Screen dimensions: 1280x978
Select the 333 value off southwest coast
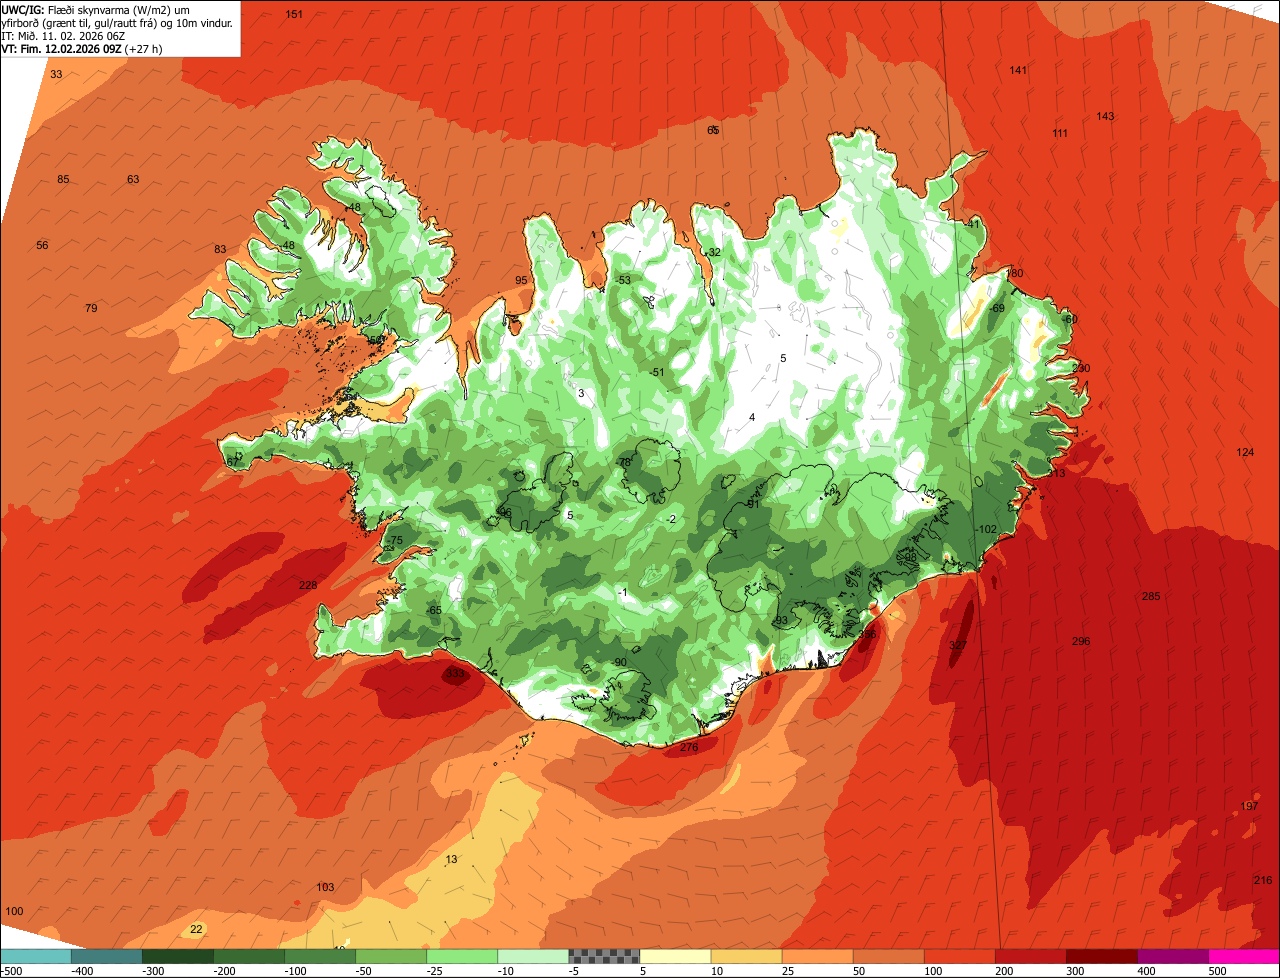[455, 674]
